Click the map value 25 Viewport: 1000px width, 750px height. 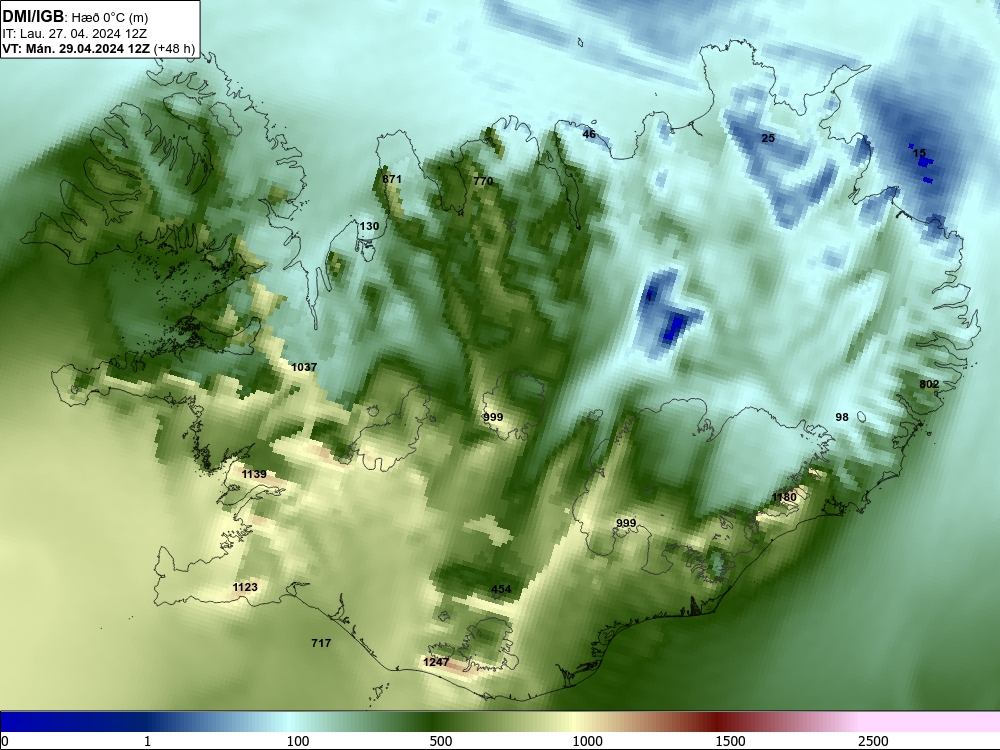(768, 138)
